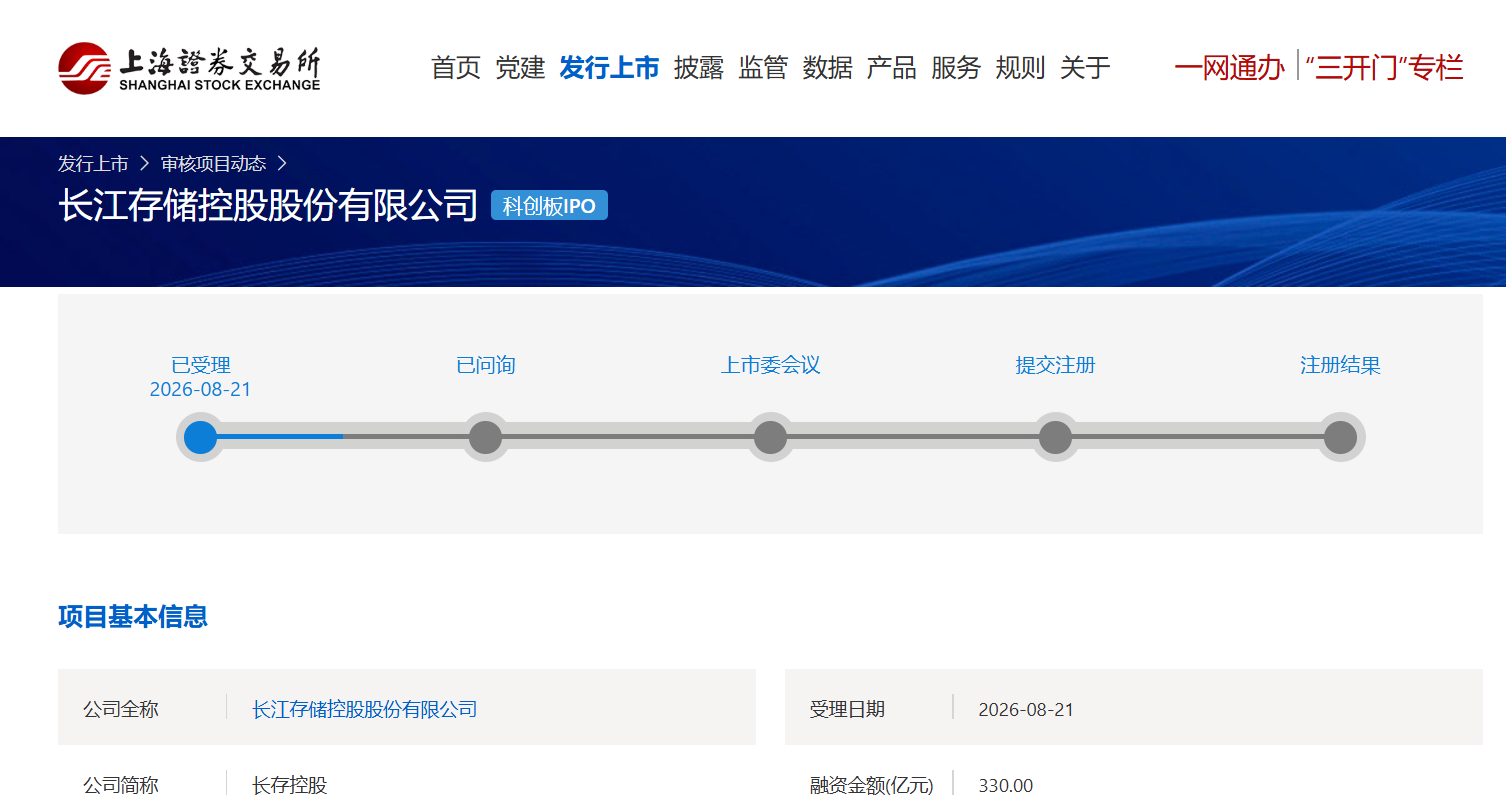This screenshot has width=1506, height=812.
Task: Open the 数据 menu item
Action: coord(827,68)
